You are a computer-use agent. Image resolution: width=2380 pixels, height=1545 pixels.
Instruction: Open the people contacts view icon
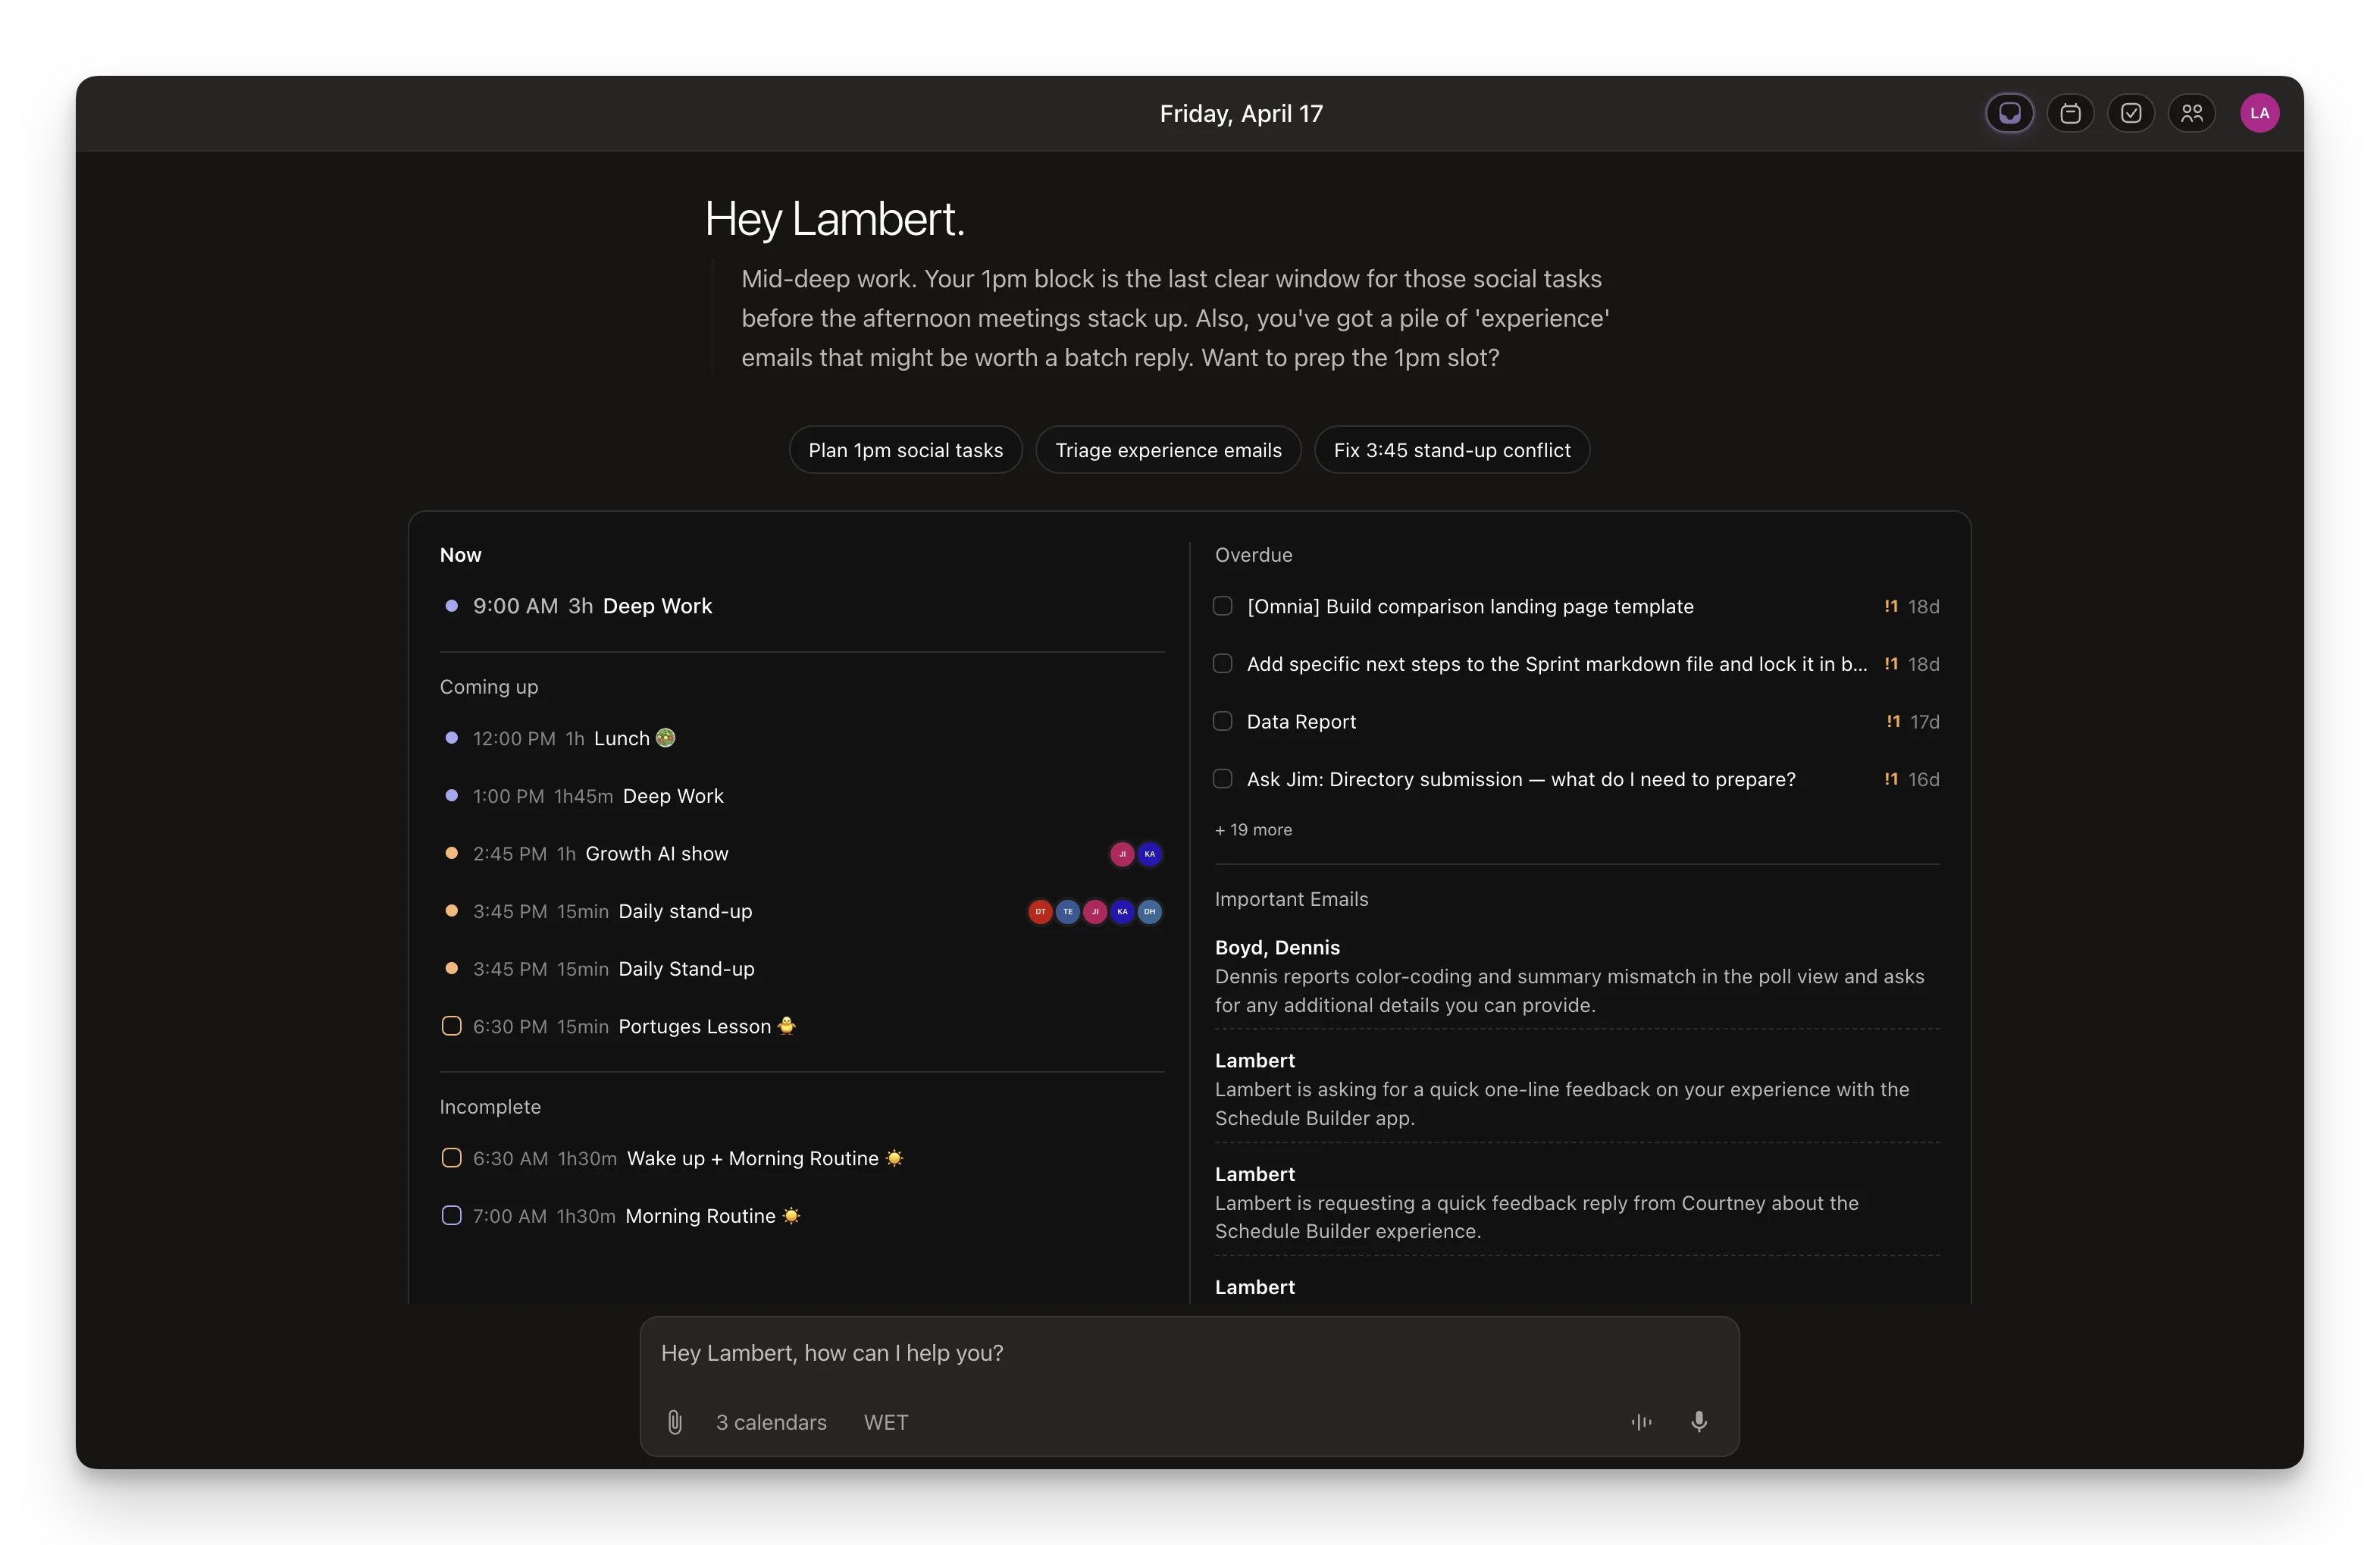(x=2192, y=113)
